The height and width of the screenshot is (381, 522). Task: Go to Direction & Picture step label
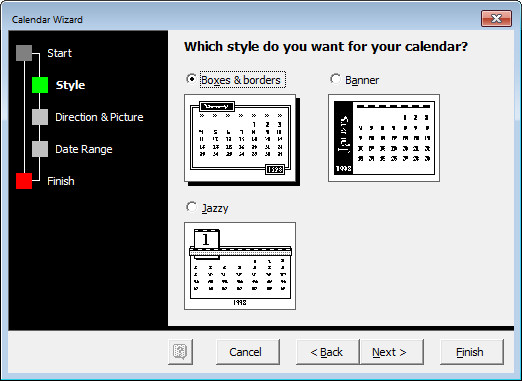pyautogui.click(x=99, y=117)
